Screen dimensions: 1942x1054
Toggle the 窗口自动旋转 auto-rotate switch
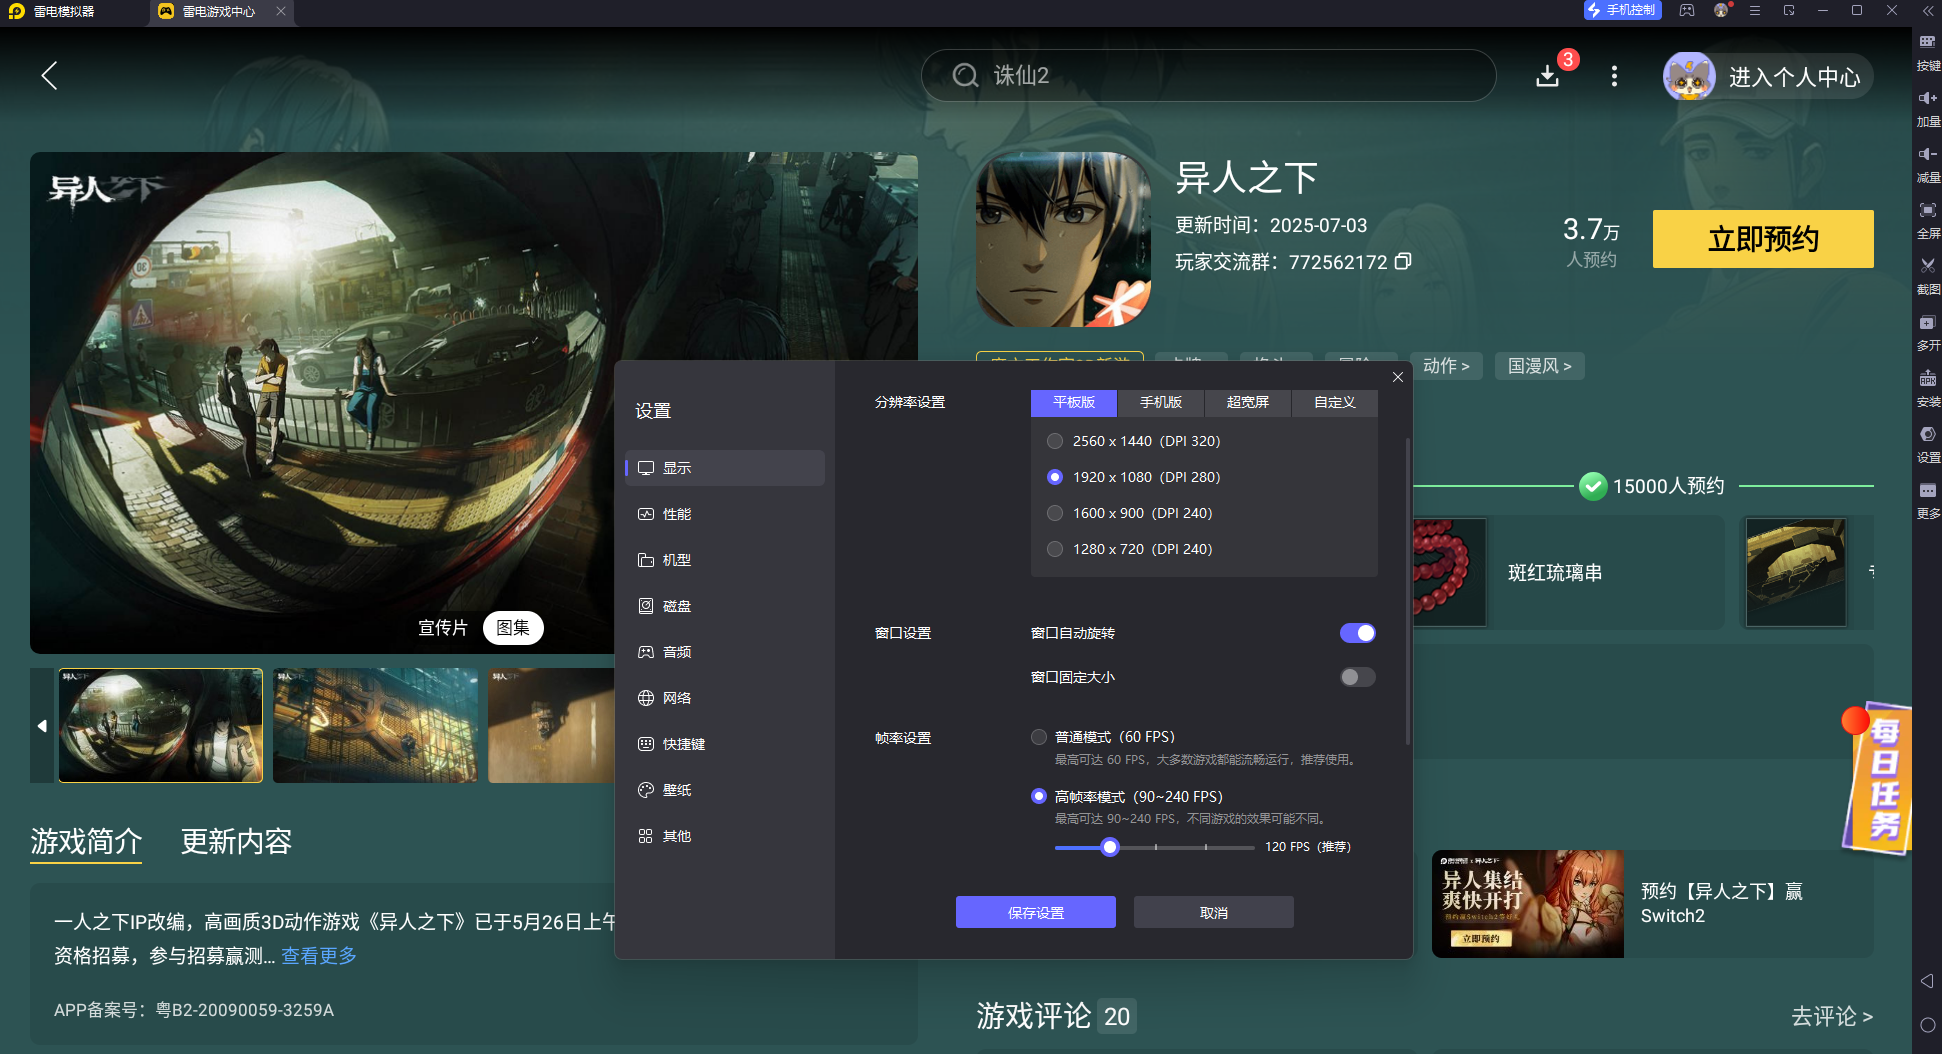(x=1358, y=633)
